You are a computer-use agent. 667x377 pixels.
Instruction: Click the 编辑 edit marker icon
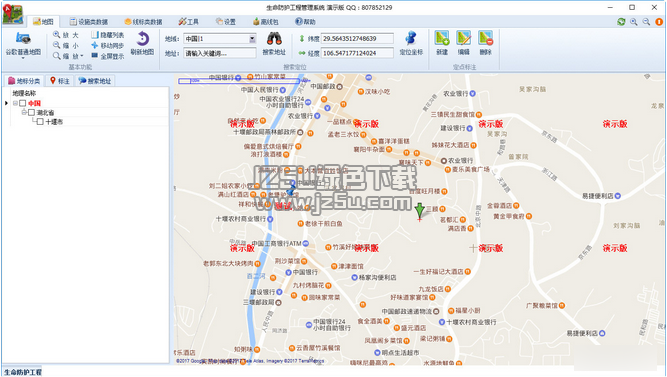tap(464, 38)
